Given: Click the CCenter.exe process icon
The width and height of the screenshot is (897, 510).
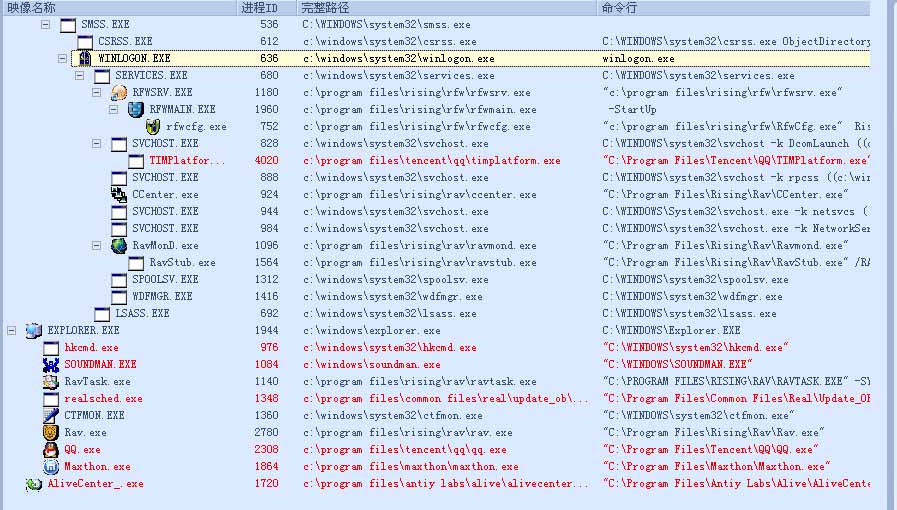Looking at the screenshot, I should point(119,194).
